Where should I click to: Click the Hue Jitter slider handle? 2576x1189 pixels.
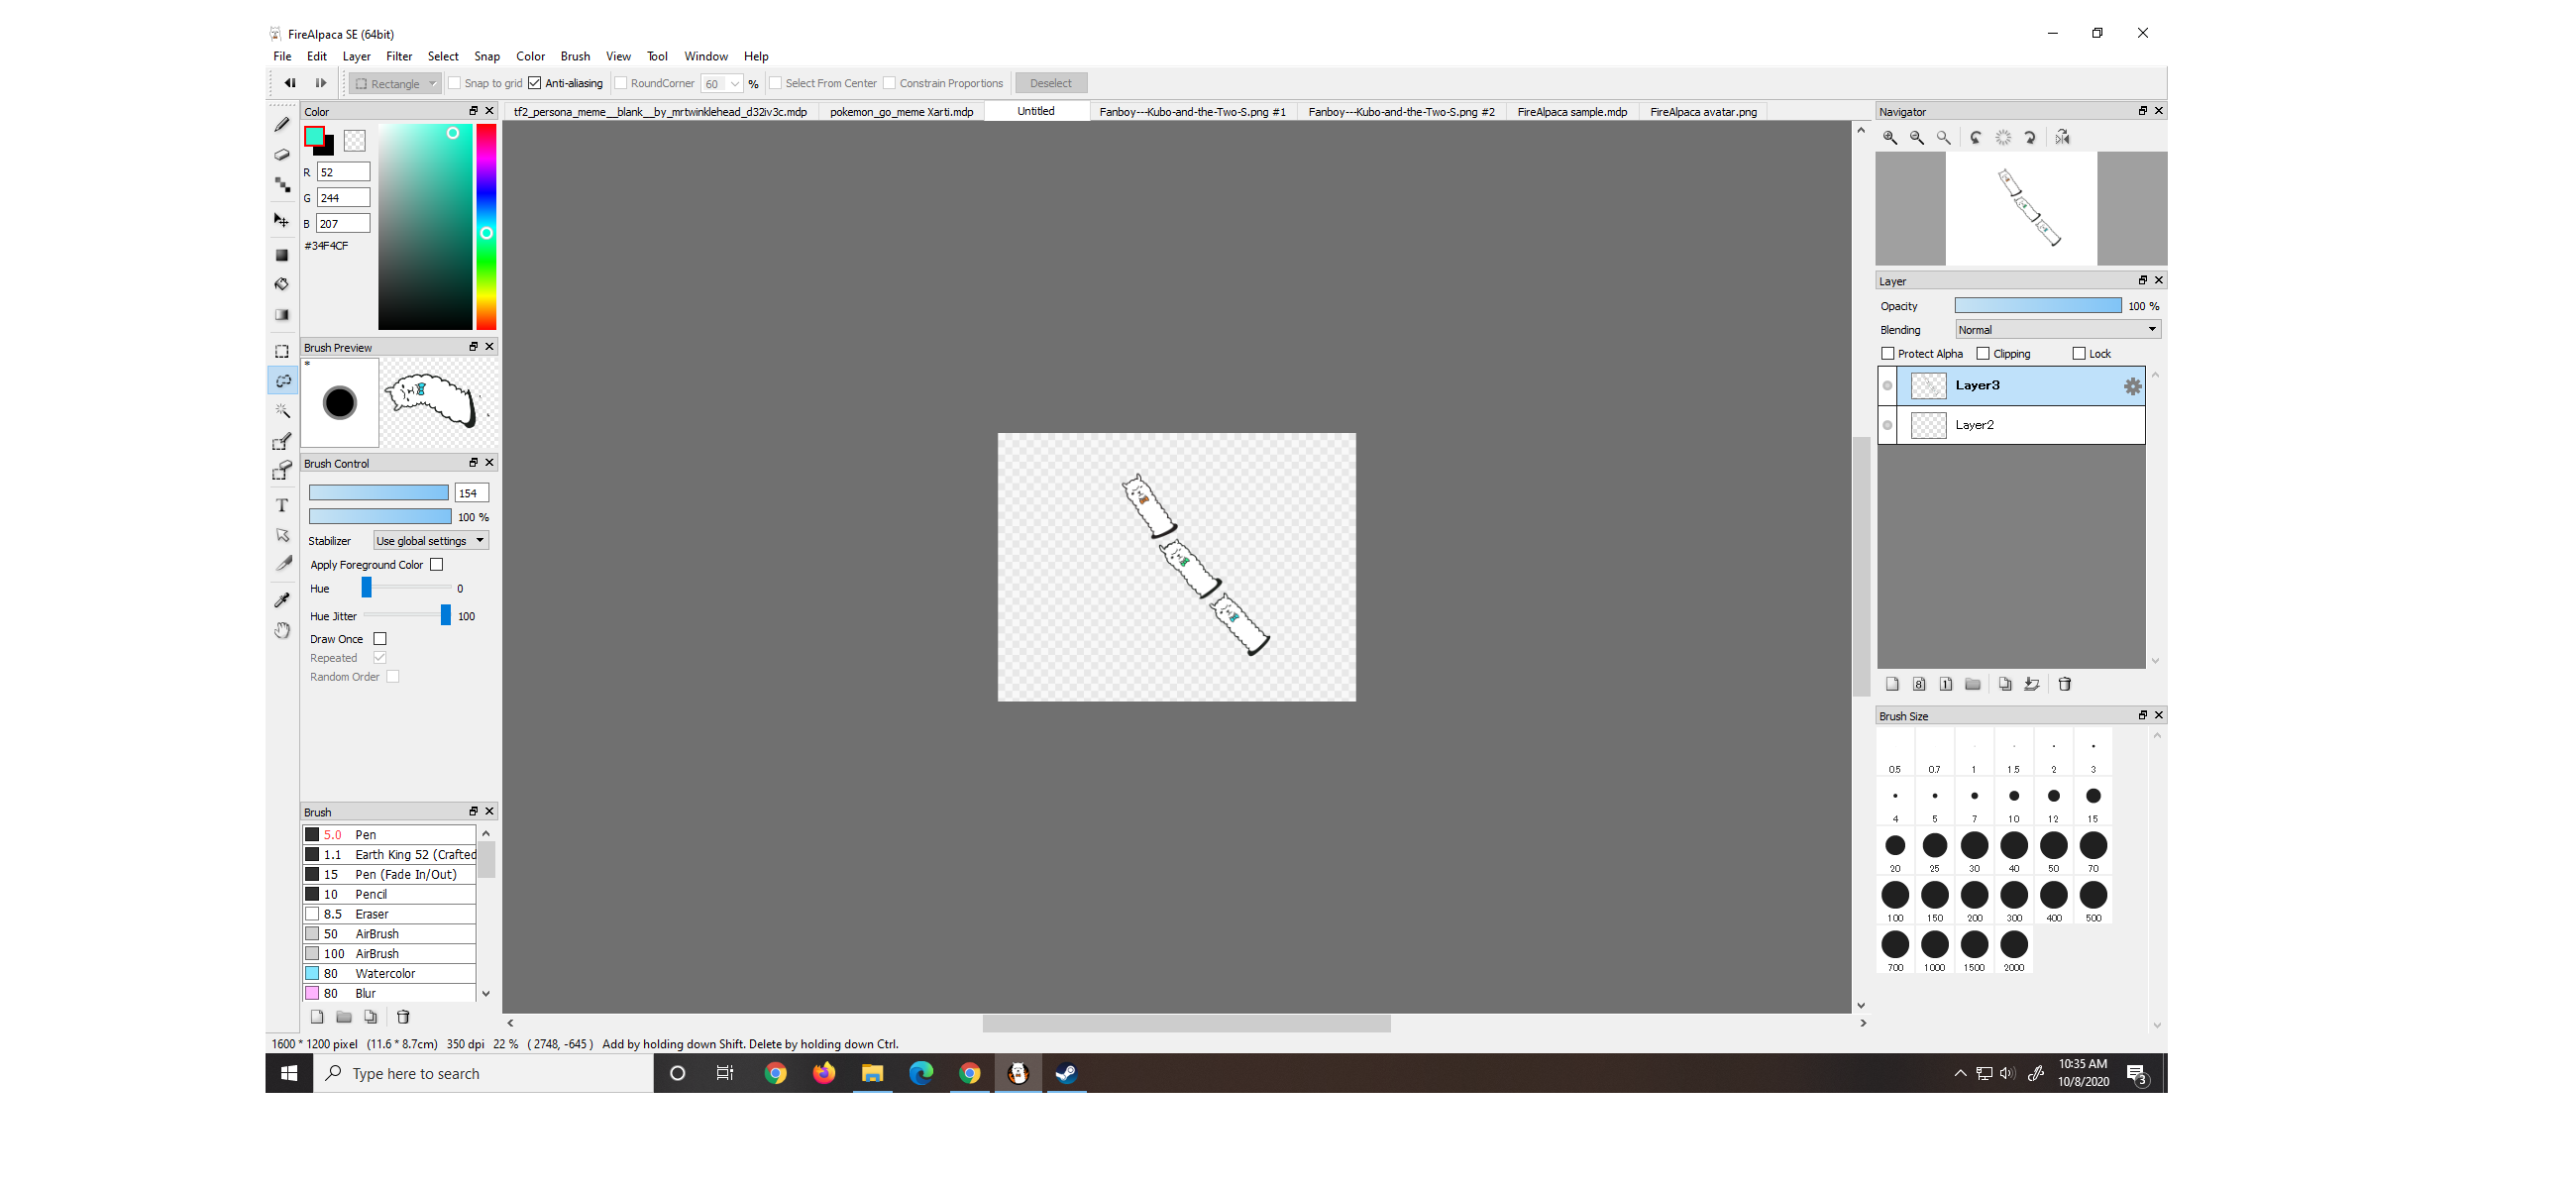(446, 616)
